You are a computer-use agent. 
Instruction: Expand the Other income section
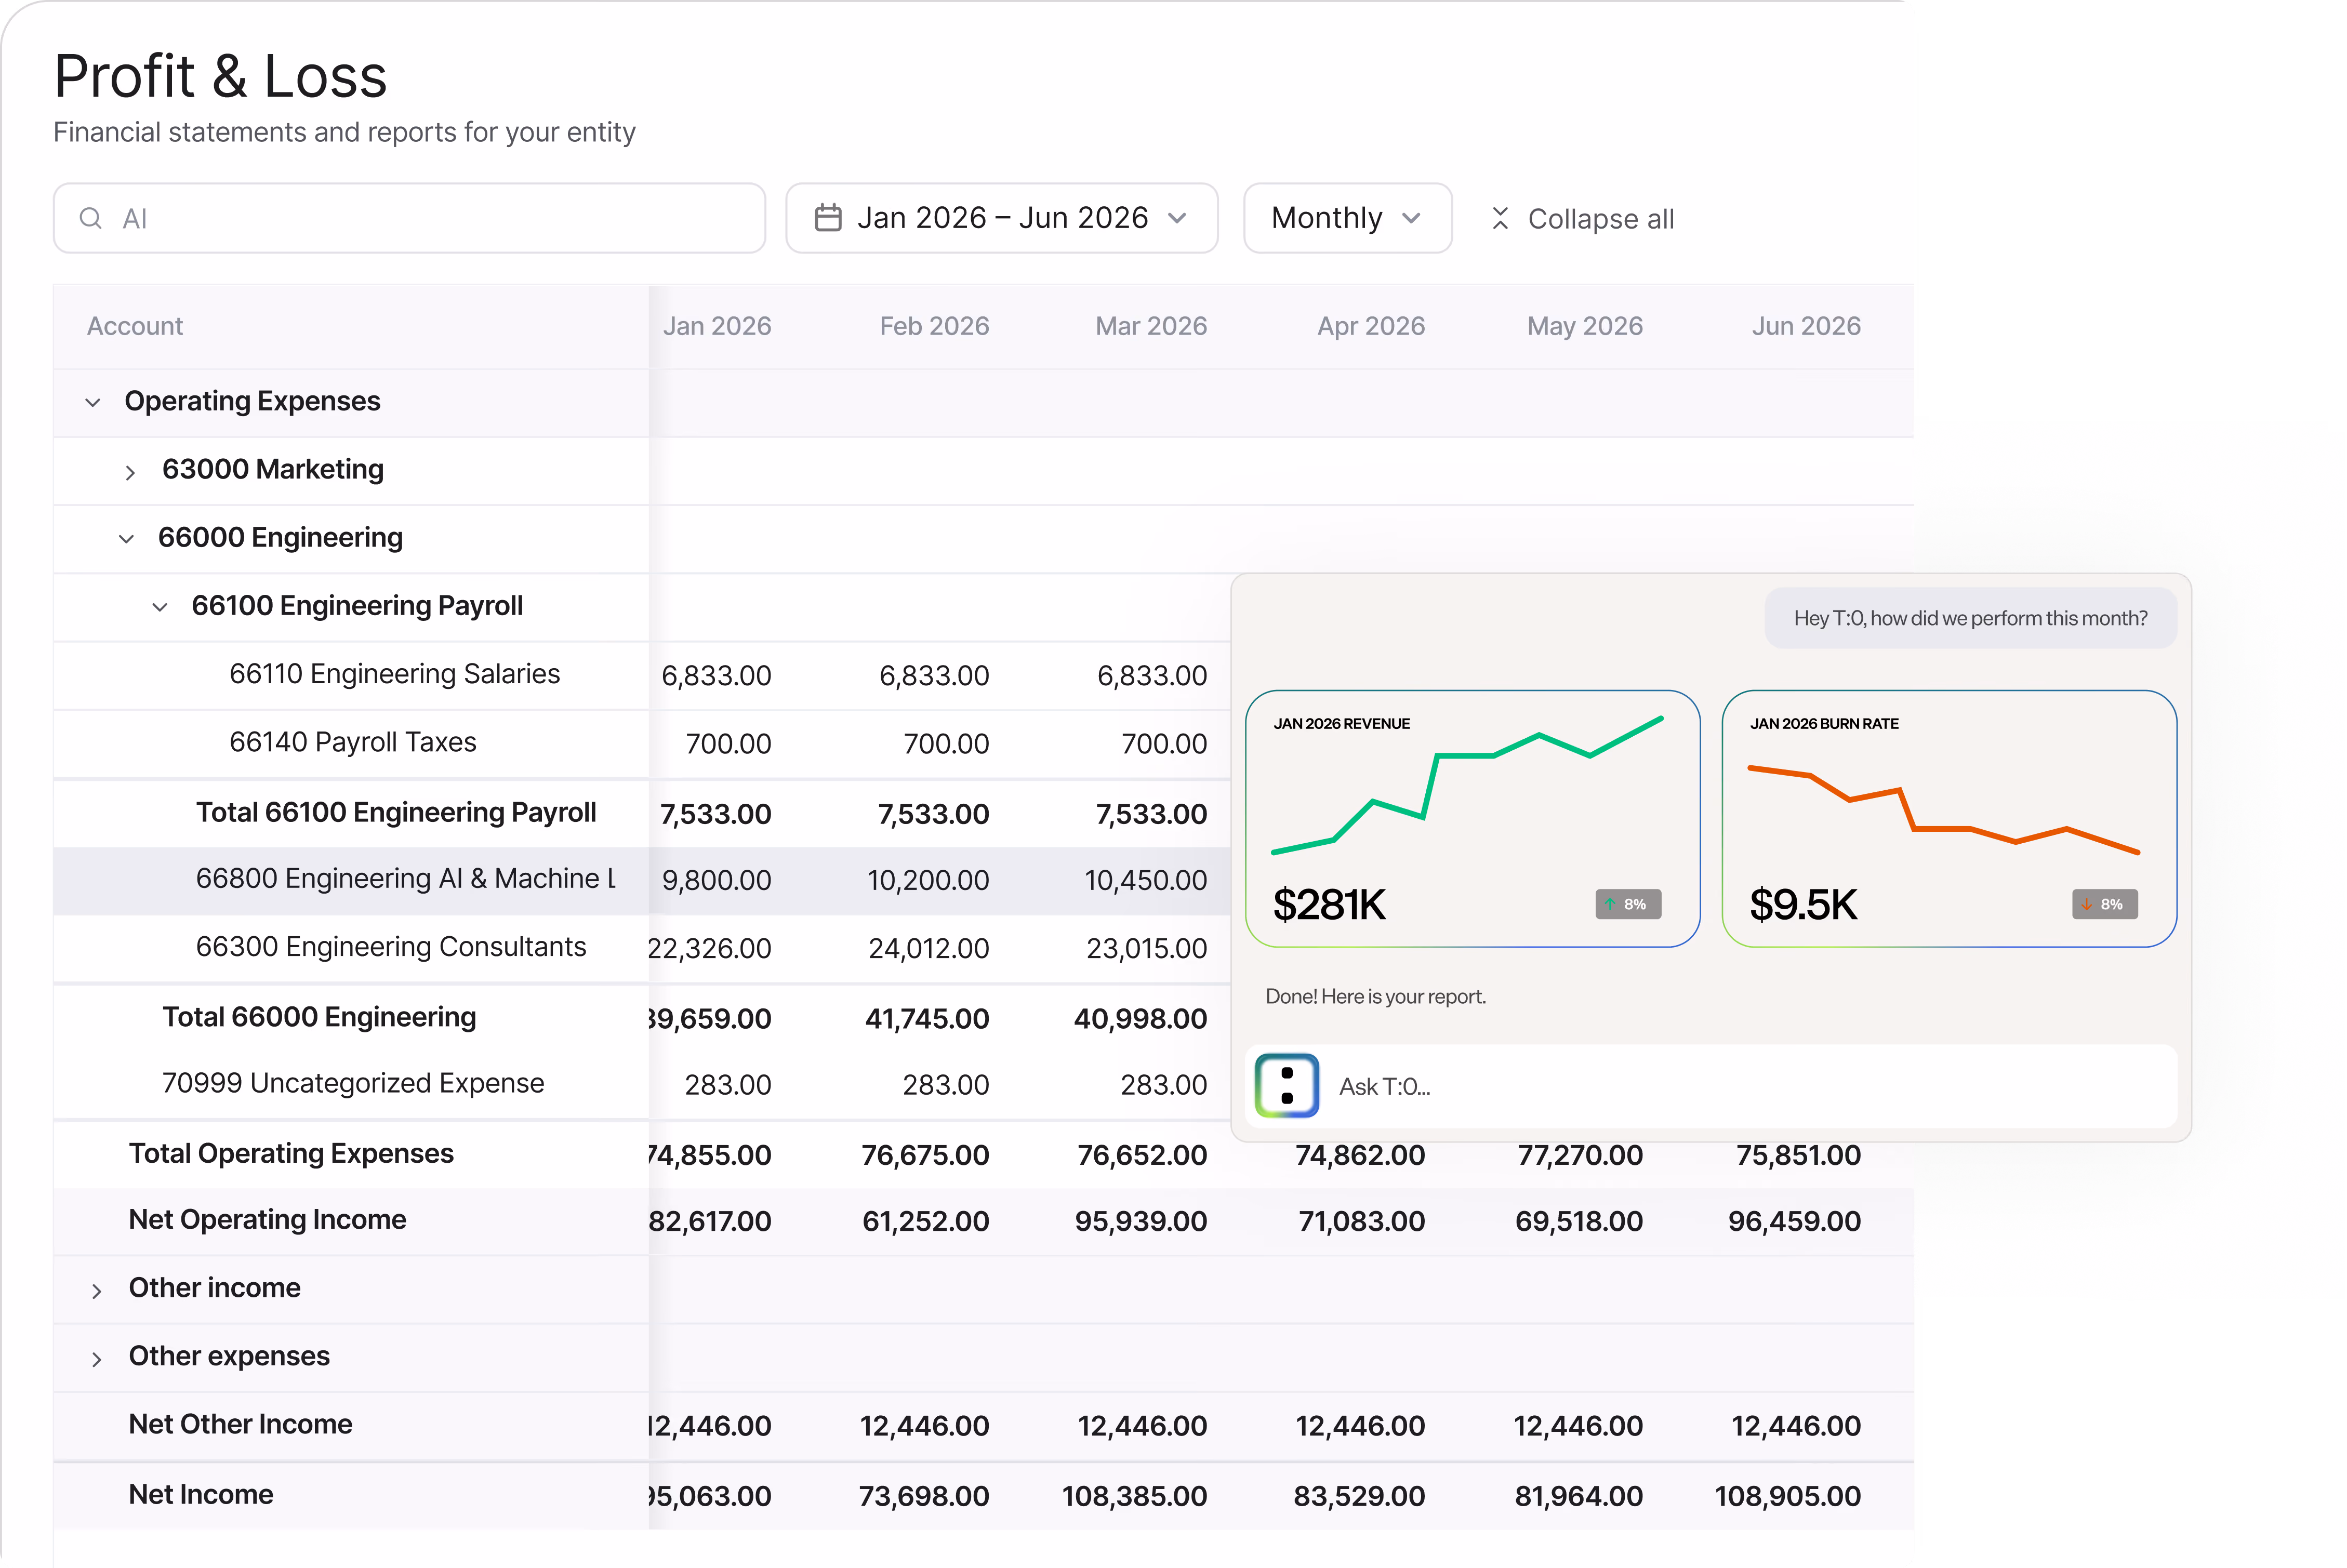point(96,1291)
